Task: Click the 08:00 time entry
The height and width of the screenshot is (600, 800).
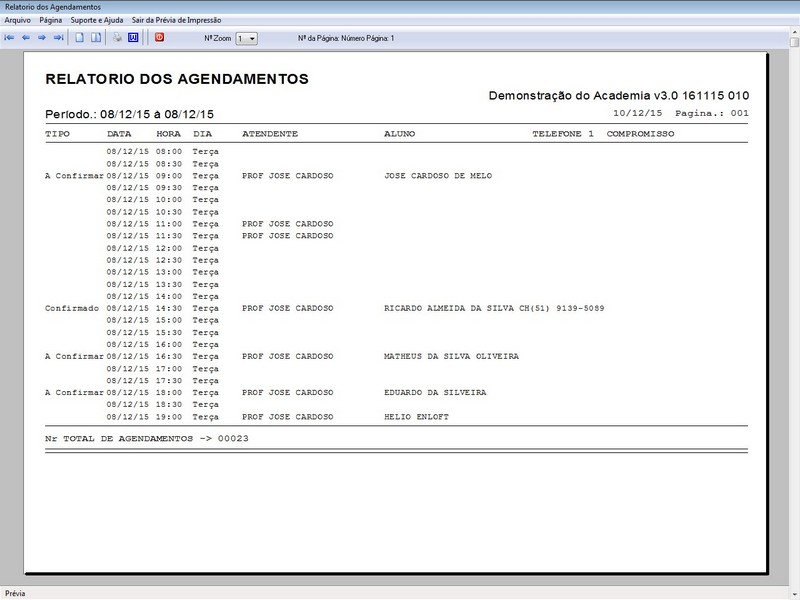Action: click(169, 152)
